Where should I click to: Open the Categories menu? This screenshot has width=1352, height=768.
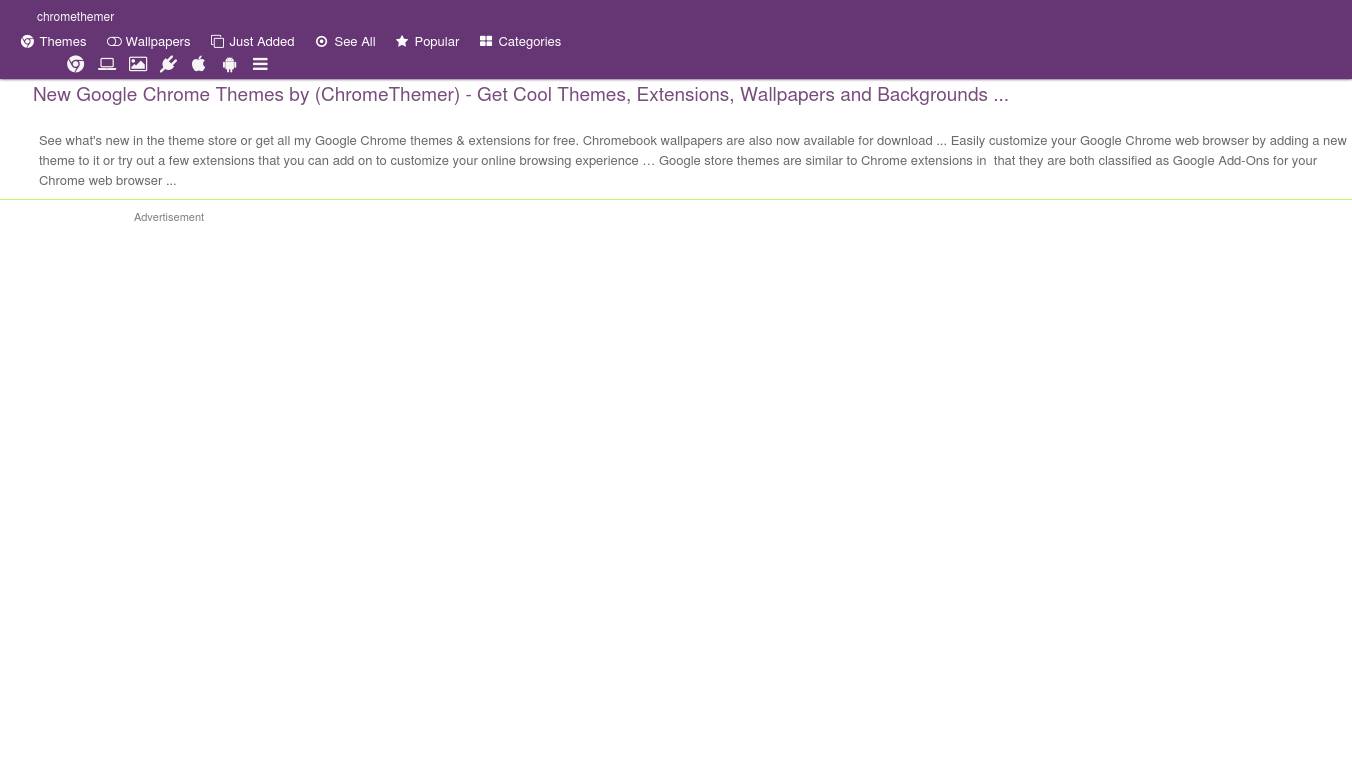click(x=529, y=42)
